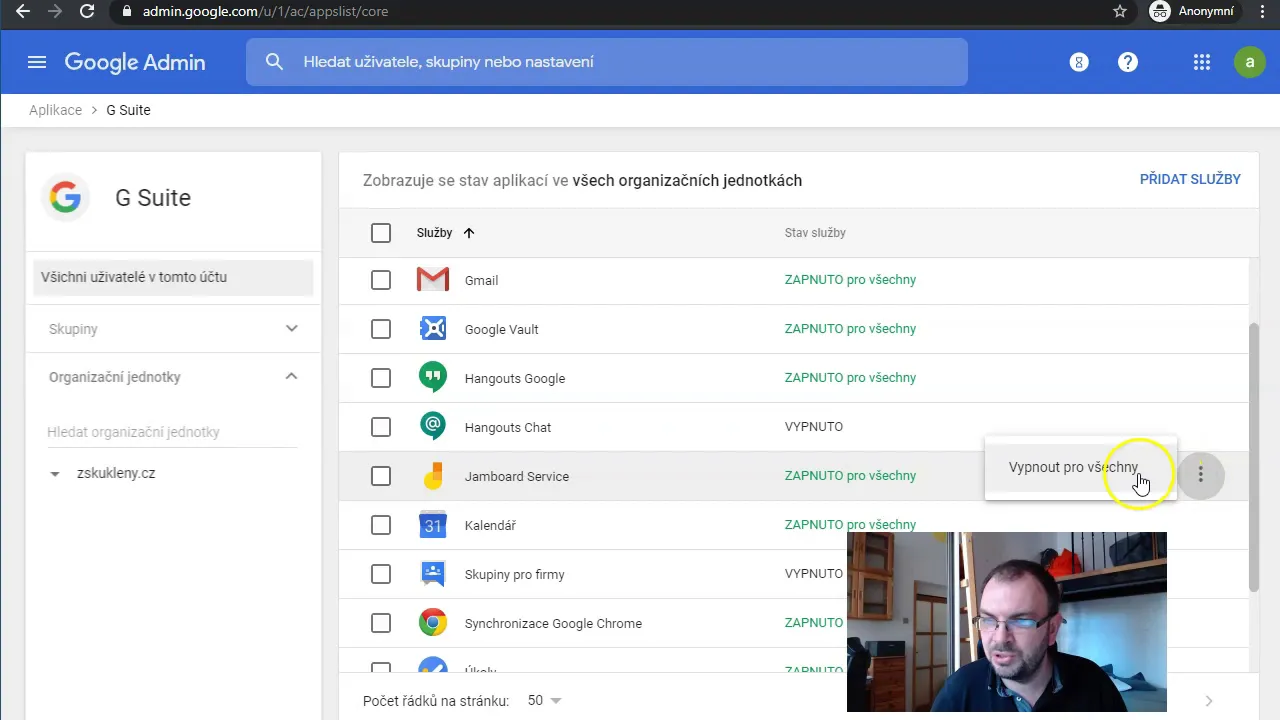This screenshot has width=1280, height=720.
Task: Click the G Suite Google logo
Action: [x=65, y=197]
